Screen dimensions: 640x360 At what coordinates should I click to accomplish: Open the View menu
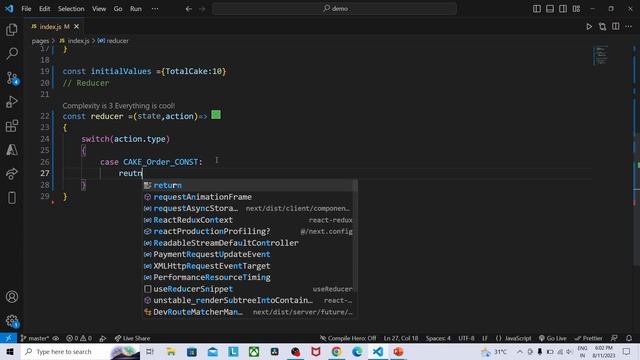tap(99, 9)
